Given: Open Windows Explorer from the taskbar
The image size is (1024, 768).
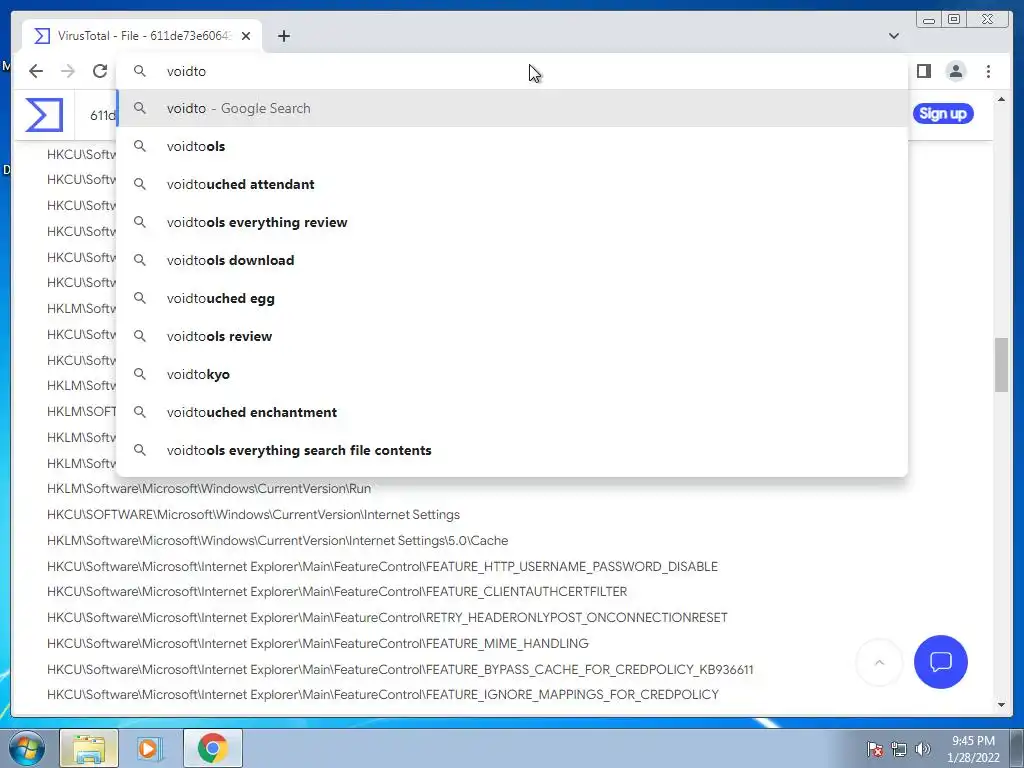Looking at the screenshot, I should pyautogui.click(x=89, y=748).
